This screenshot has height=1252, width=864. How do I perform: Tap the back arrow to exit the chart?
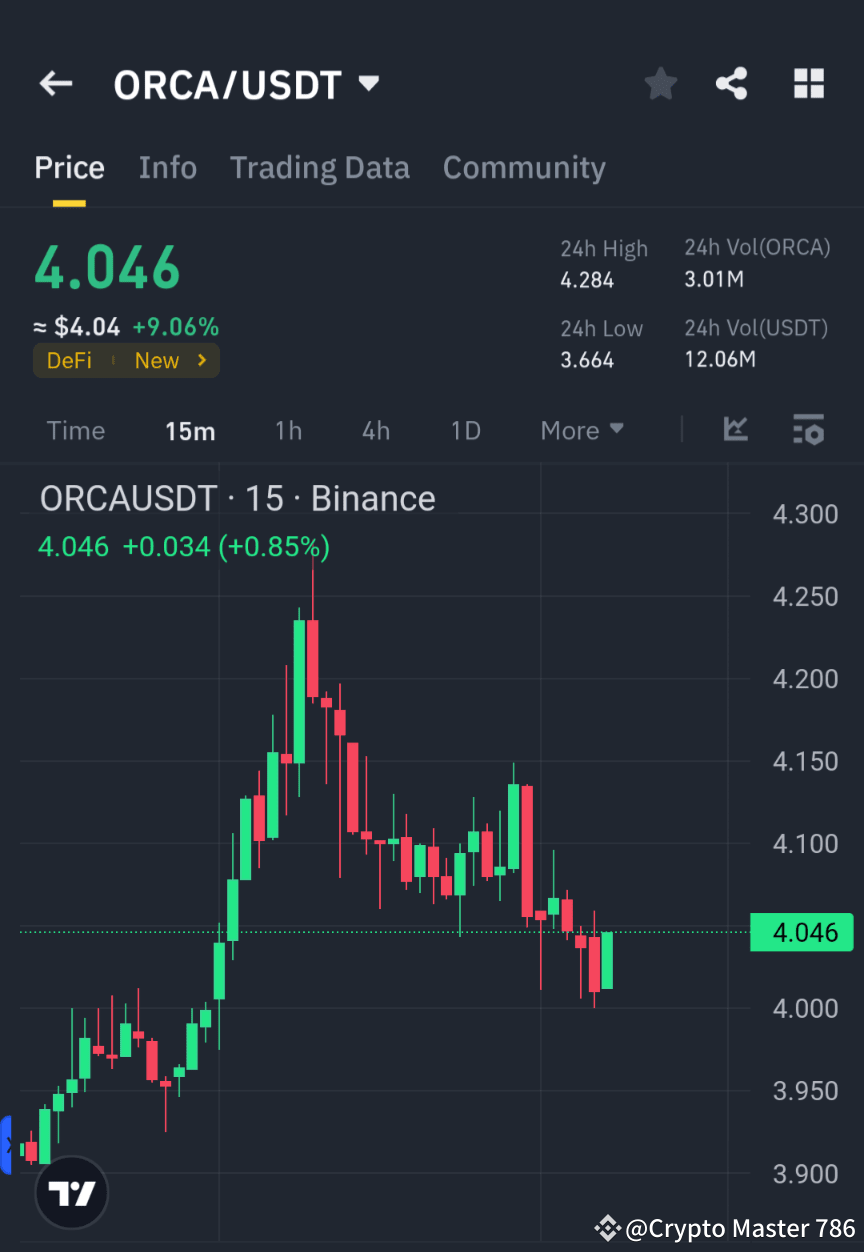[55, 83]
